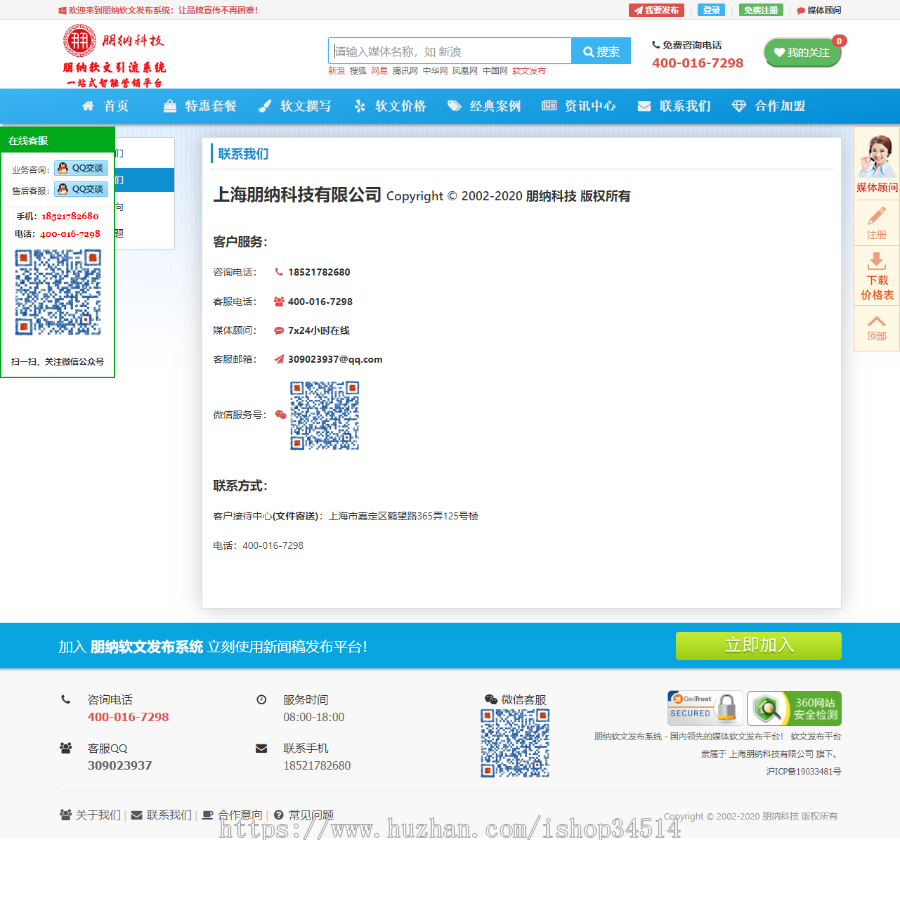Select 联系我们 in the navigation bar
Image resolution: width=900 pixels, height=906 pixels.
(674, 105)
